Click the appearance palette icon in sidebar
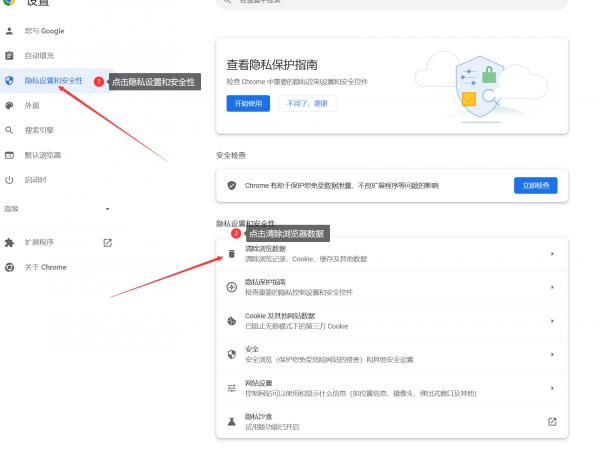The height and width of the screenshot is (451, 600). click(10, 105)
